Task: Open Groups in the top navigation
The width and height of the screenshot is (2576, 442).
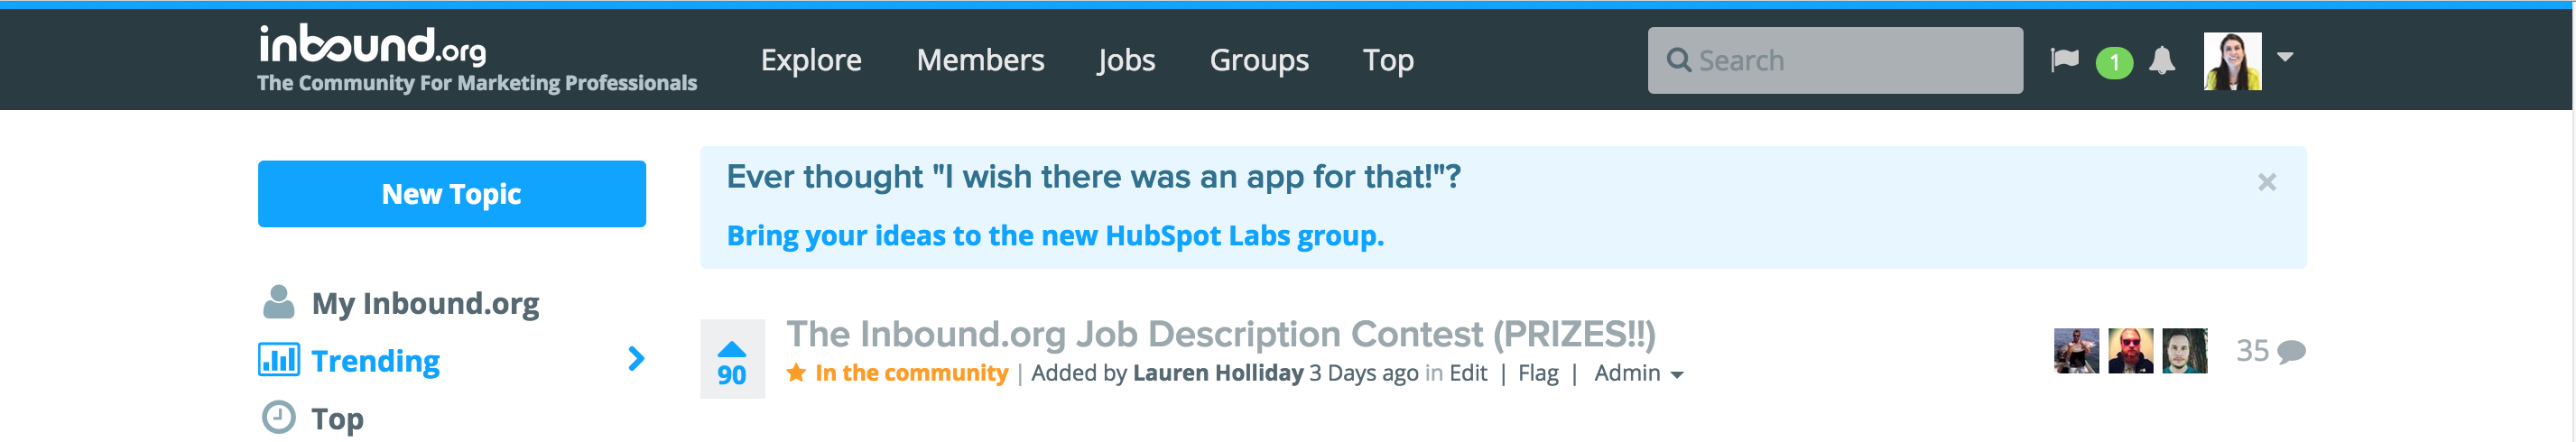Action: (x=1258, y=60)
